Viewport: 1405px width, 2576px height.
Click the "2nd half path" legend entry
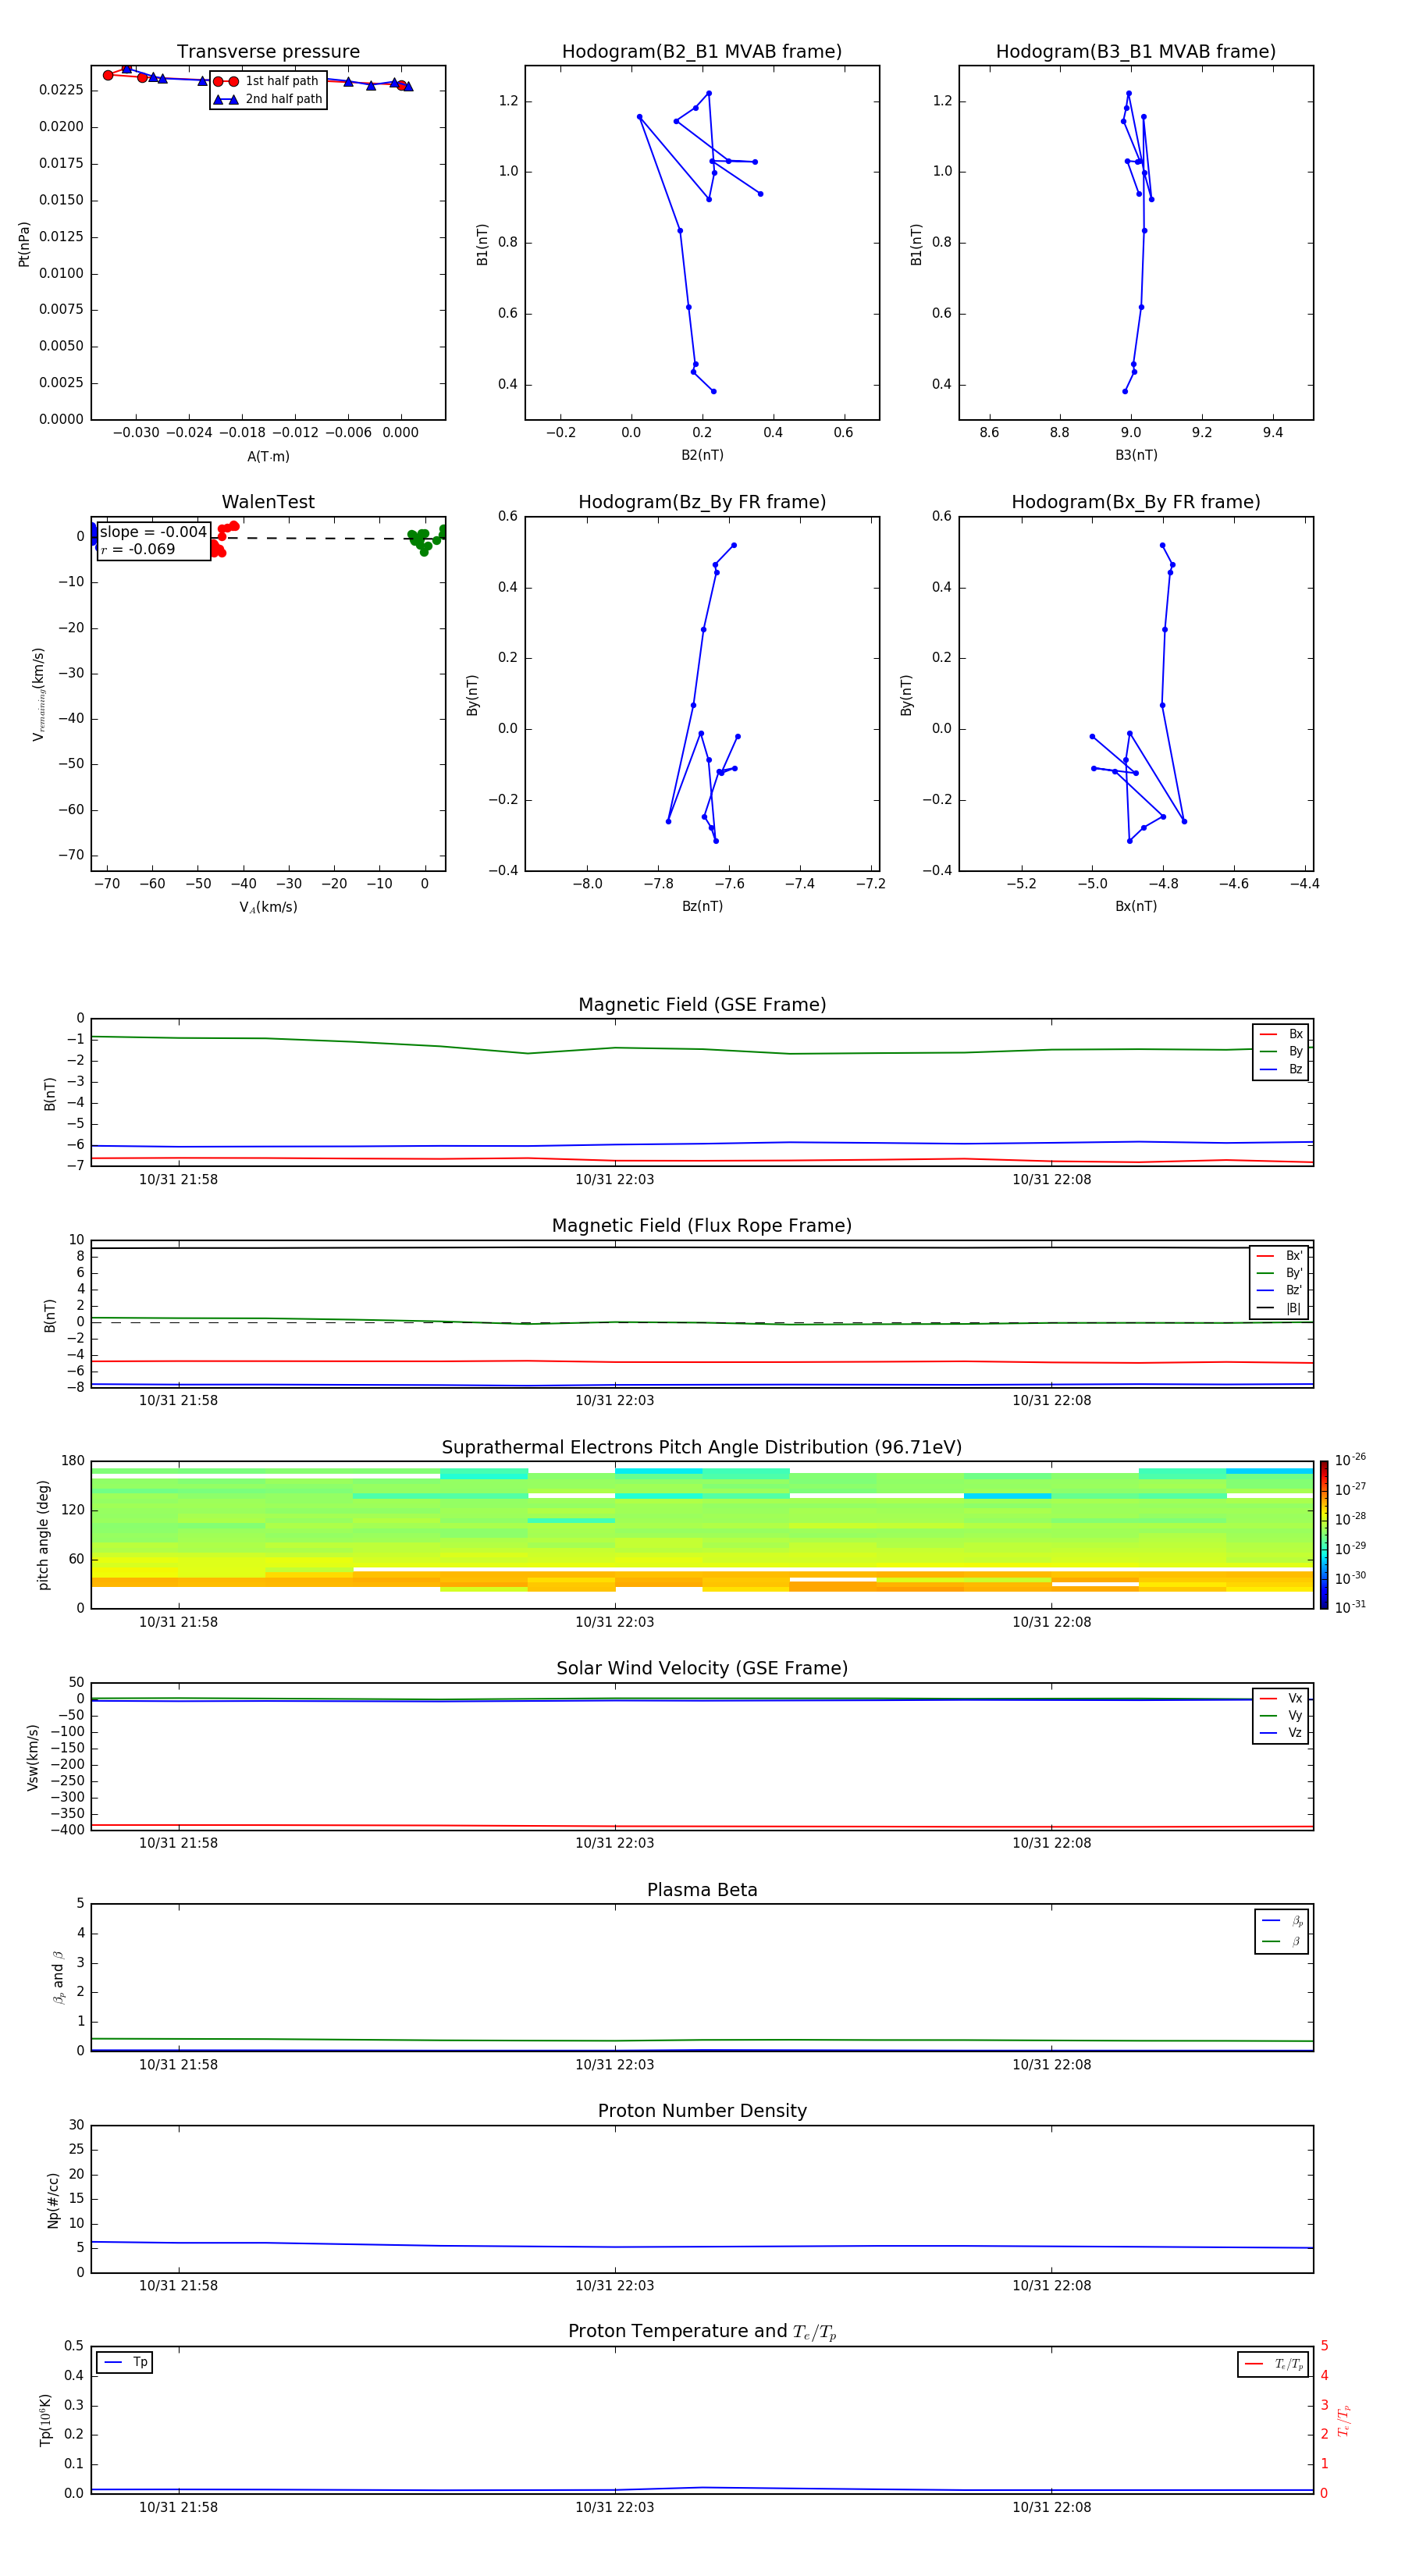267,99
